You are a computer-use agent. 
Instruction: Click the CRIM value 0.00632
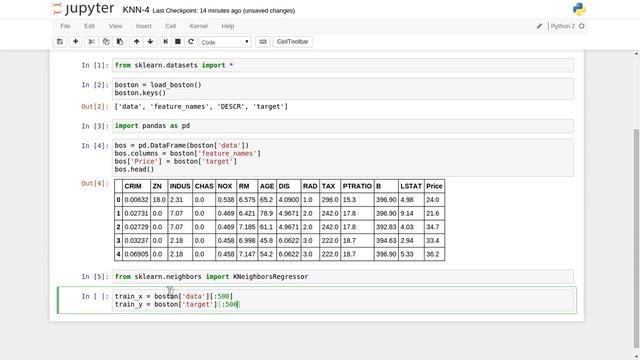pyautogui.click(x=136, y=200)
